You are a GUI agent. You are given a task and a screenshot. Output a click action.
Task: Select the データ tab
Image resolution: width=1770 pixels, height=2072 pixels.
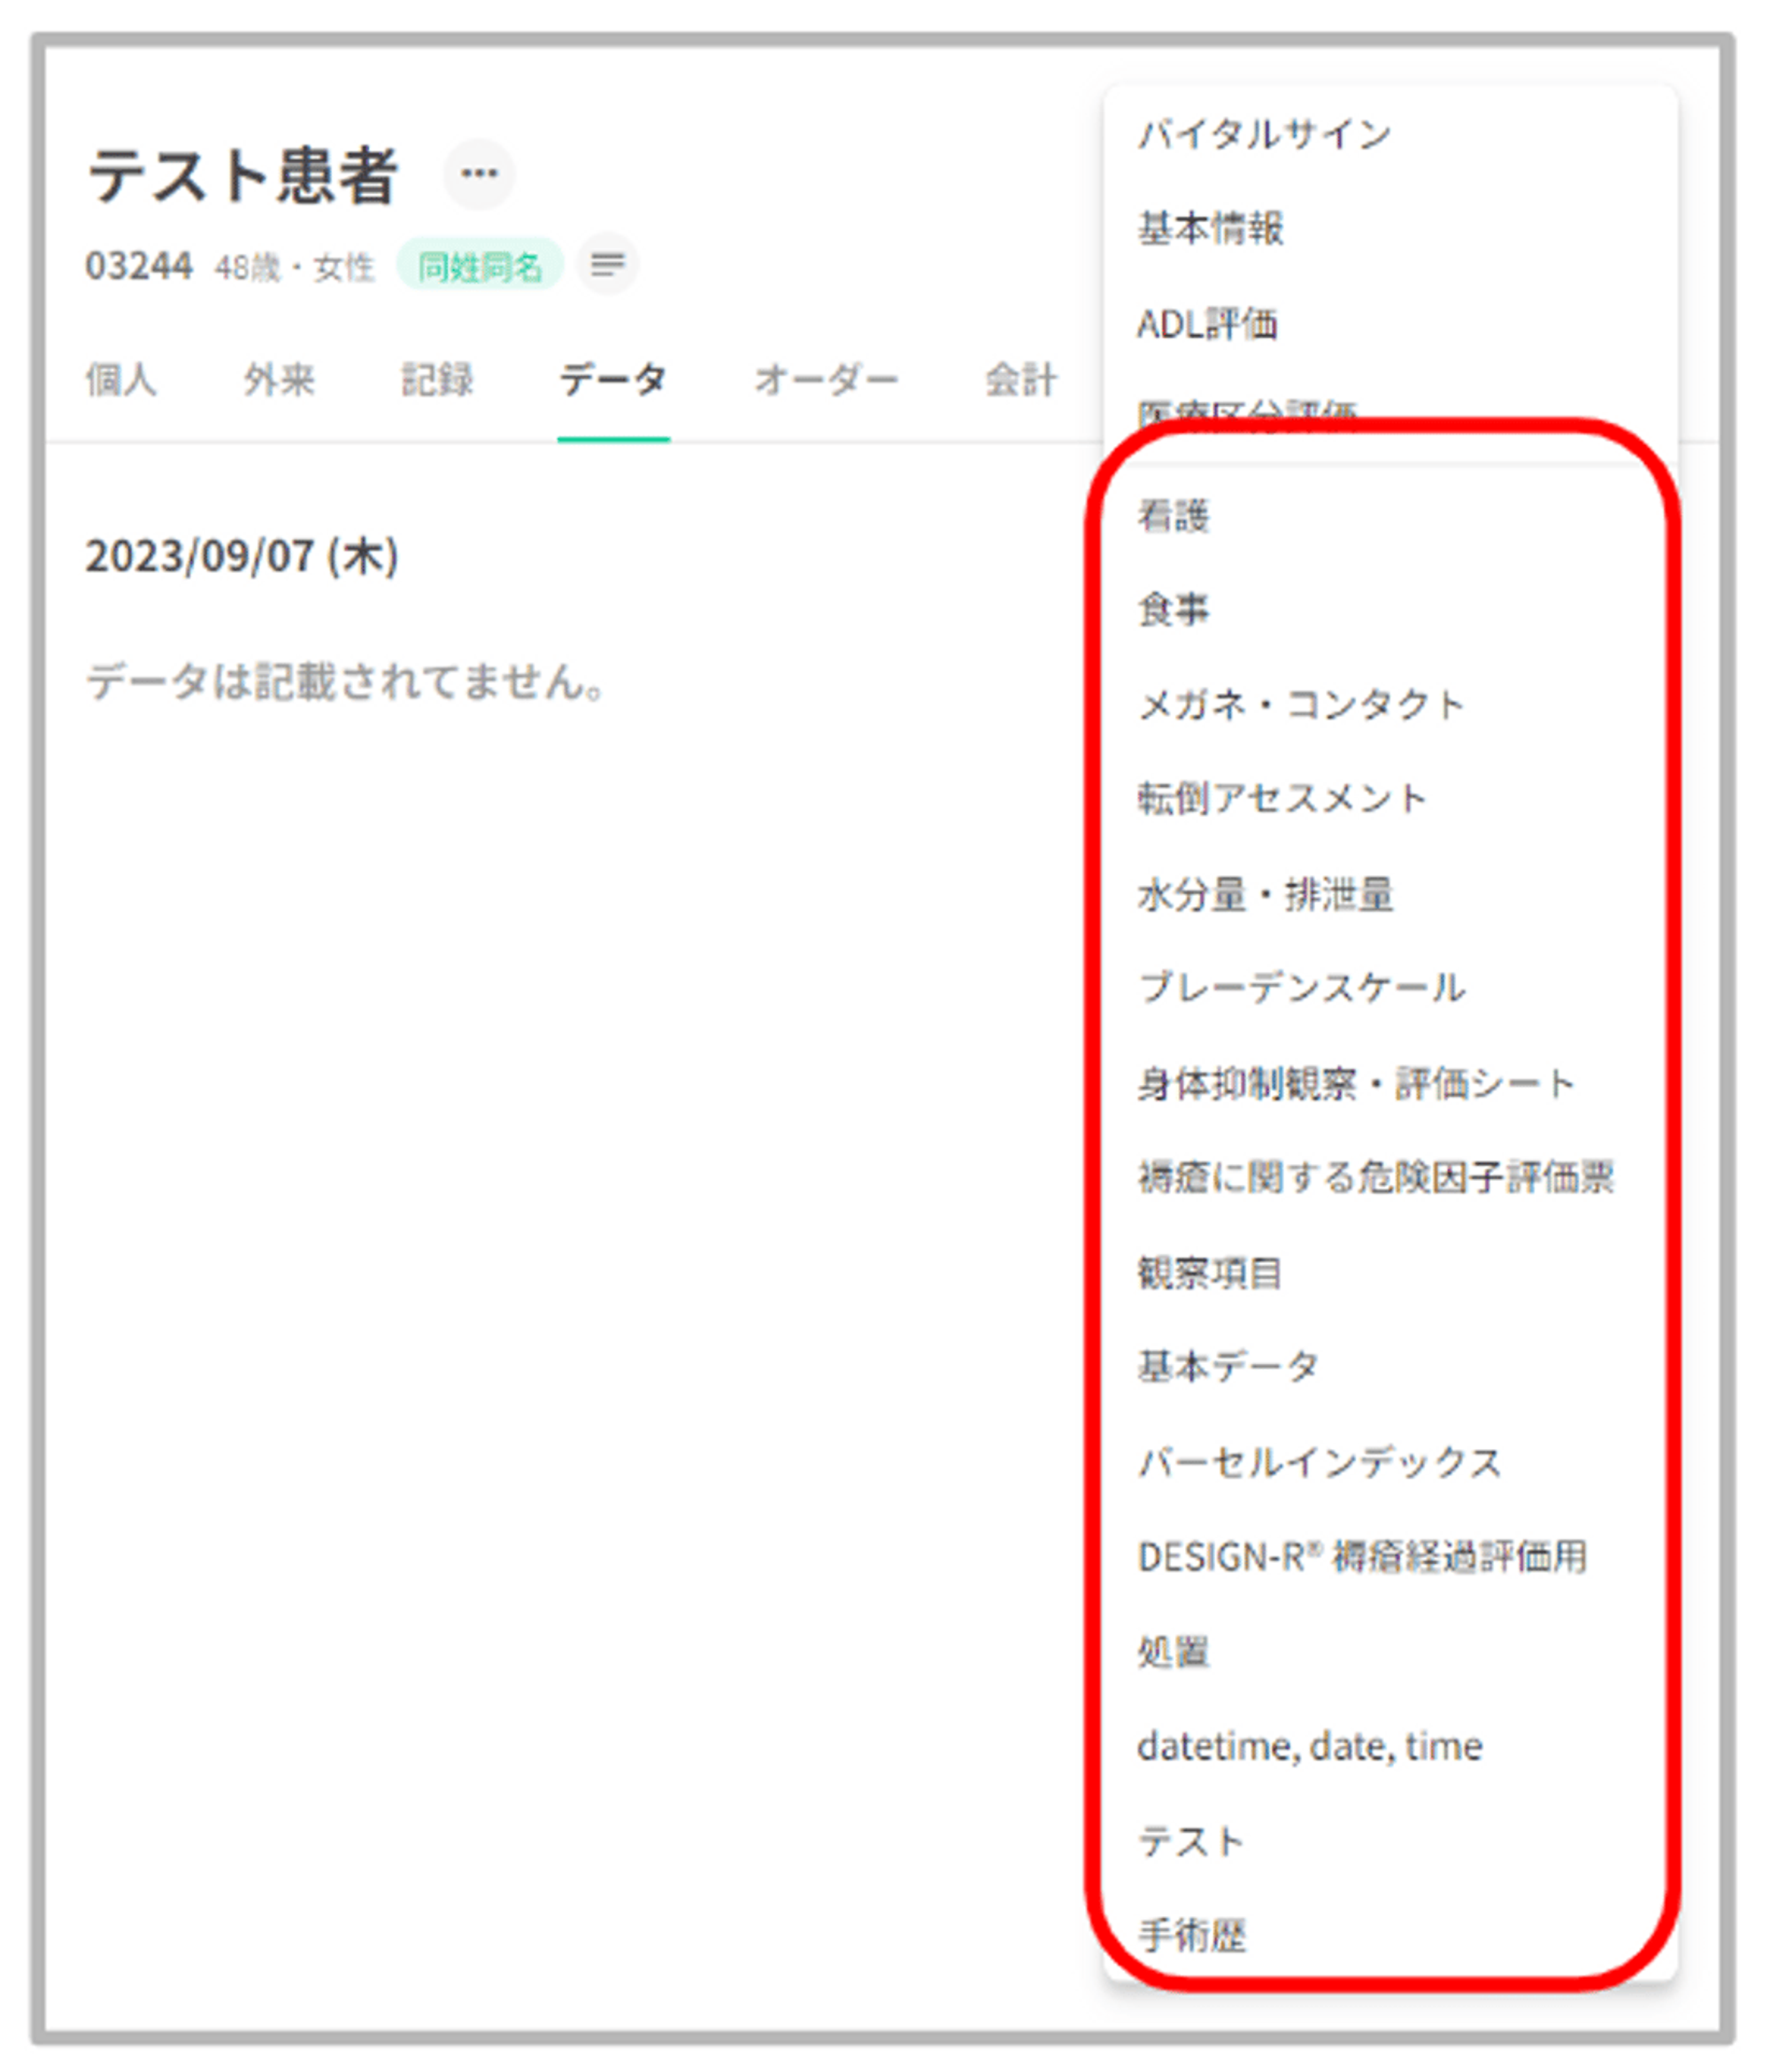(613, 380)
